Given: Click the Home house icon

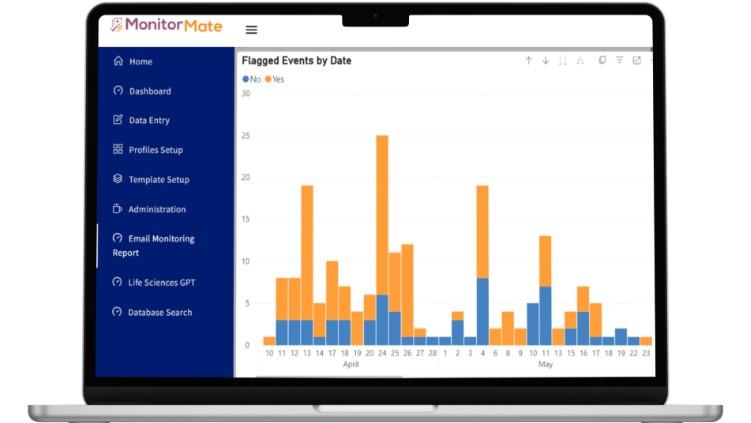Looking at the screenshot, I should 118,61.
